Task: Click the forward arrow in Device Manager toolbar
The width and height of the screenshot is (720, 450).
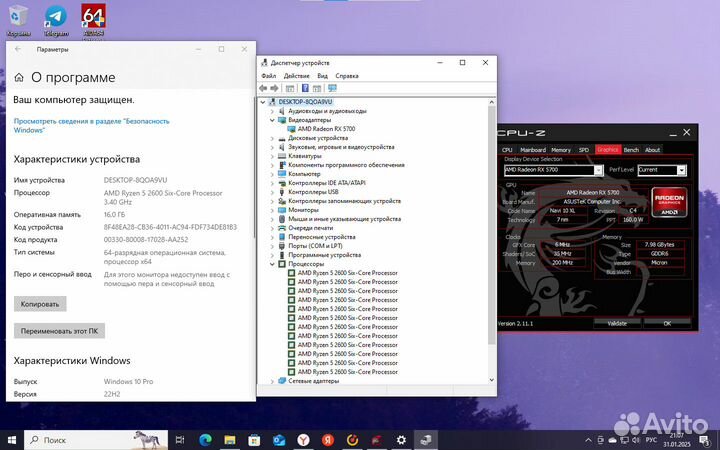Action: pyautogui.click(x=274, y=88)
